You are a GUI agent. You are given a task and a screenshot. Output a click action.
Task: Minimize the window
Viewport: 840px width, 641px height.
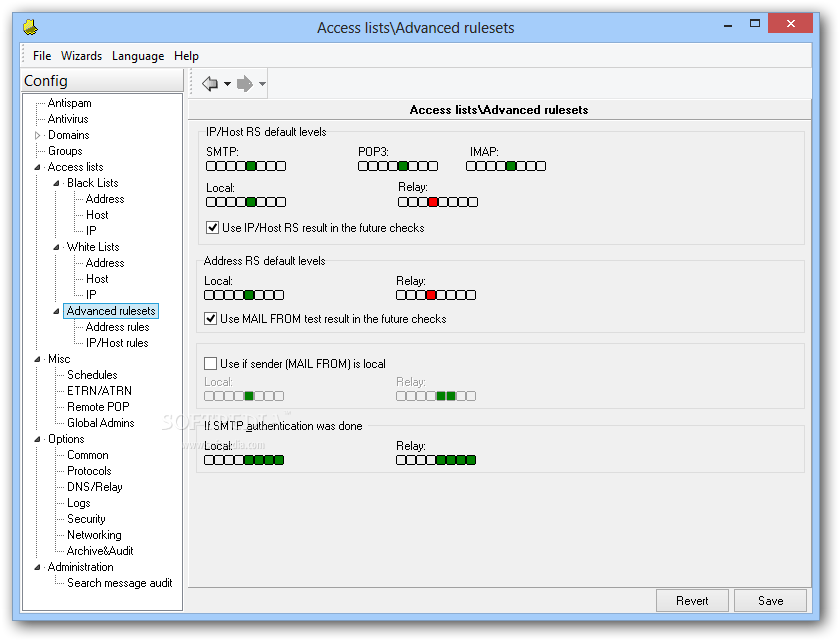(728, 25)
